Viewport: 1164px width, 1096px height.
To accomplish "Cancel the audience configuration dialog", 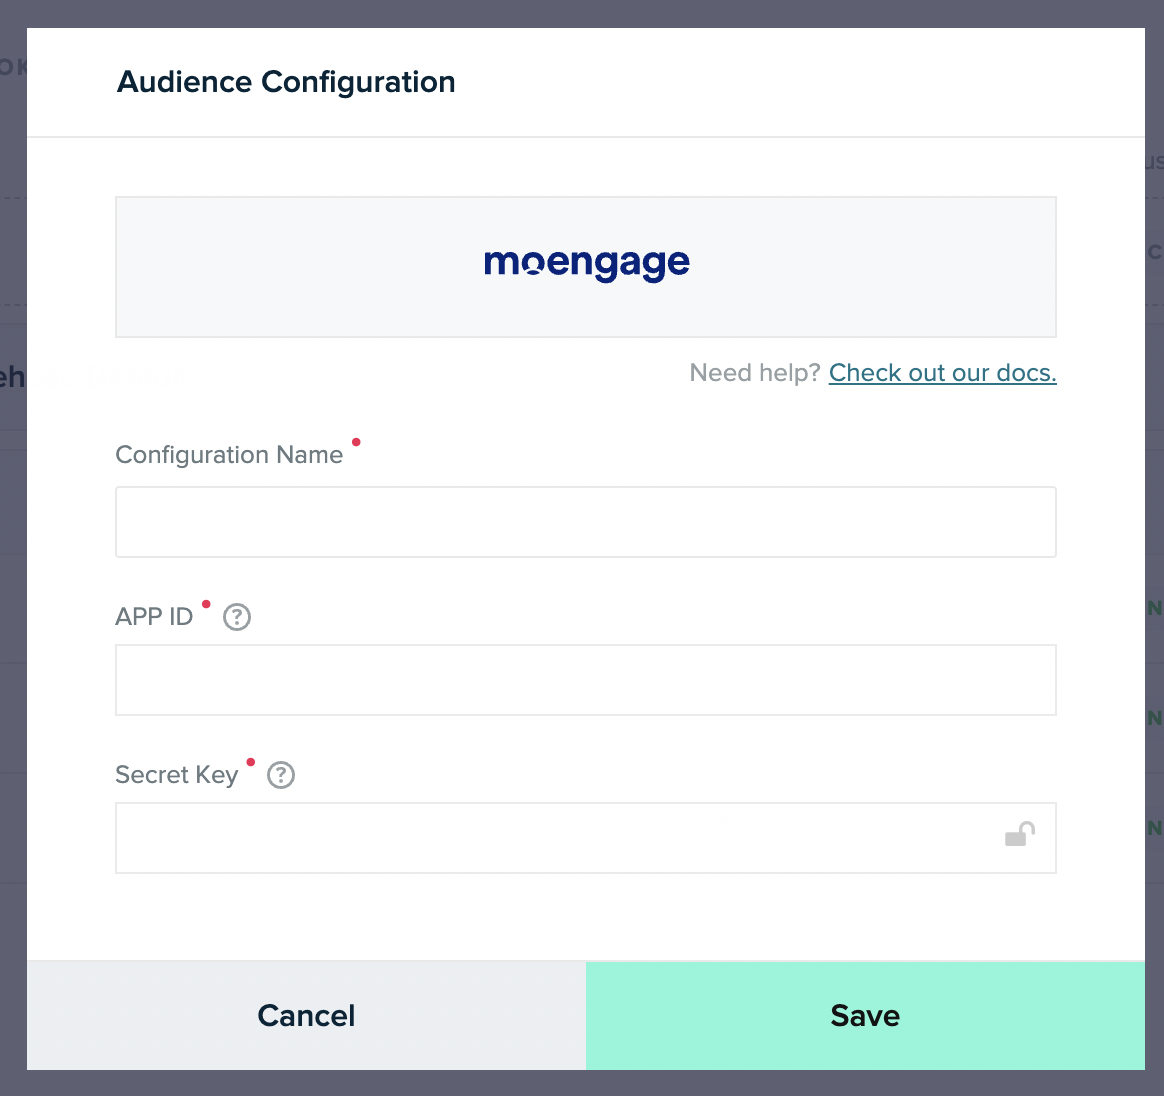I will pyautogui.click(x=307, y=1016).
